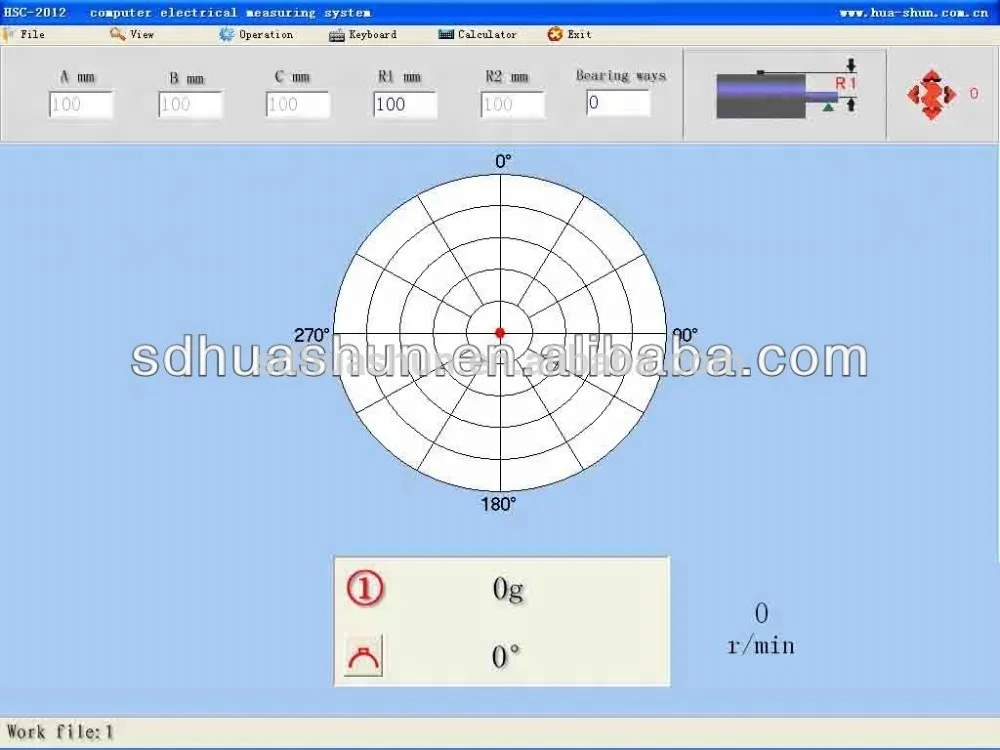The image size is (1000, 750).
Task: Click the 270° label on polar chart
Action: (x=312, y=335)
